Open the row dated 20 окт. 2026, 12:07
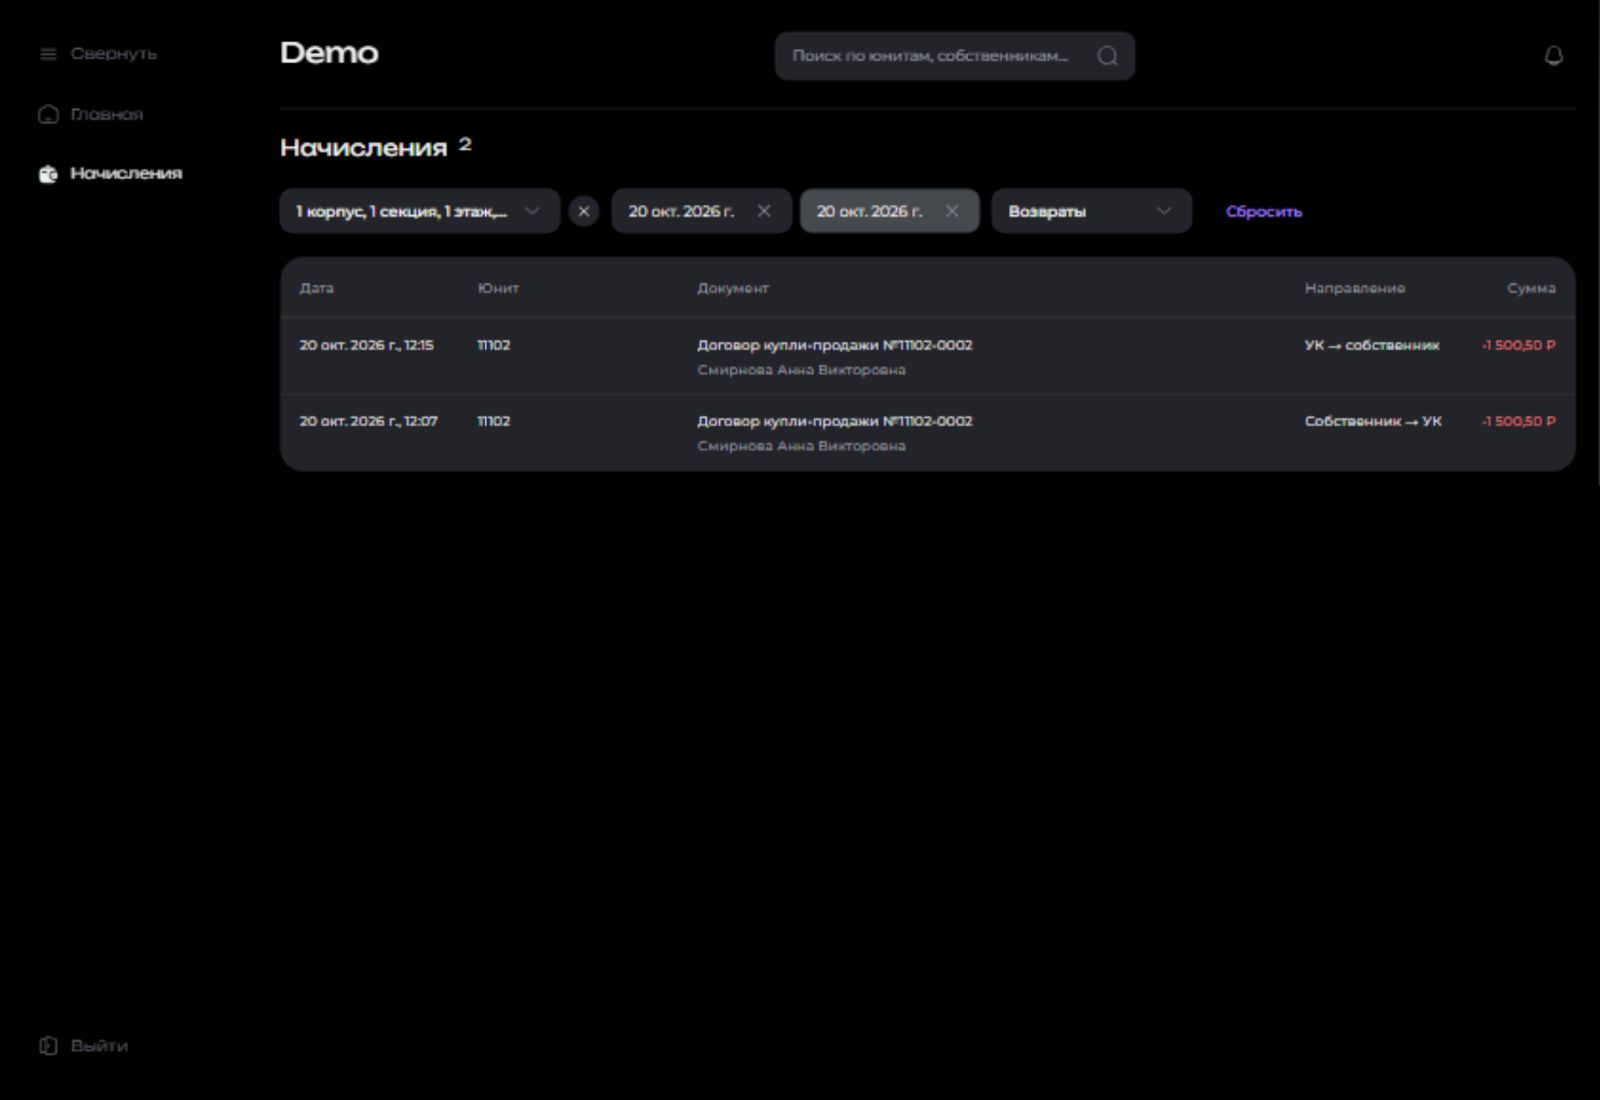 tap(928, 433)
